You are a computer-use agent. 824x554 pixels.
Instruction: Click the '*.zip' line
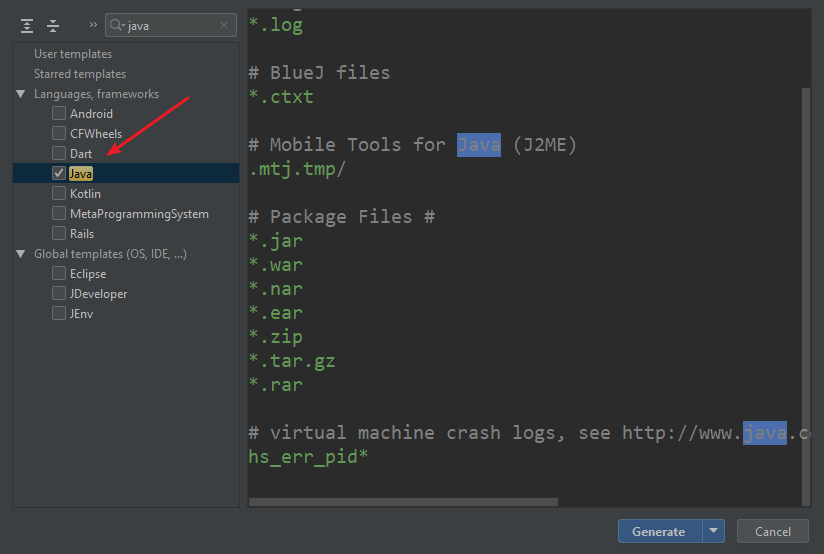click(x=276, y=337)
